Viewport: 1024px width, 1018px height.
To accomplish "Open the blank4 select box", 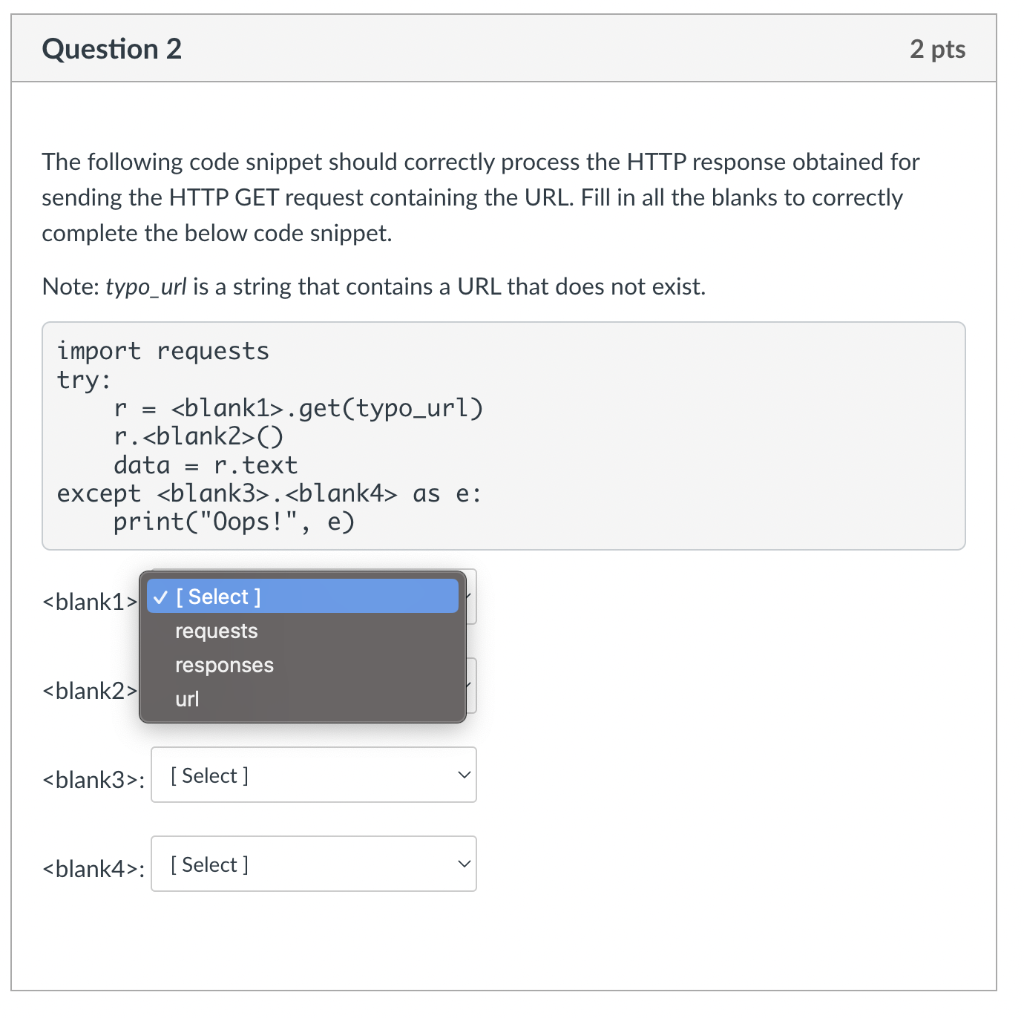I will tap(313, 864).
